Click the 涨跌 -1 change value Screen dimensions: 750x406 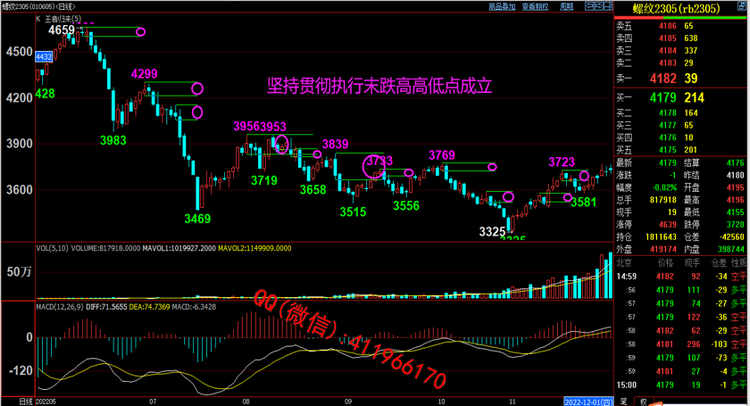coord(673,176)
